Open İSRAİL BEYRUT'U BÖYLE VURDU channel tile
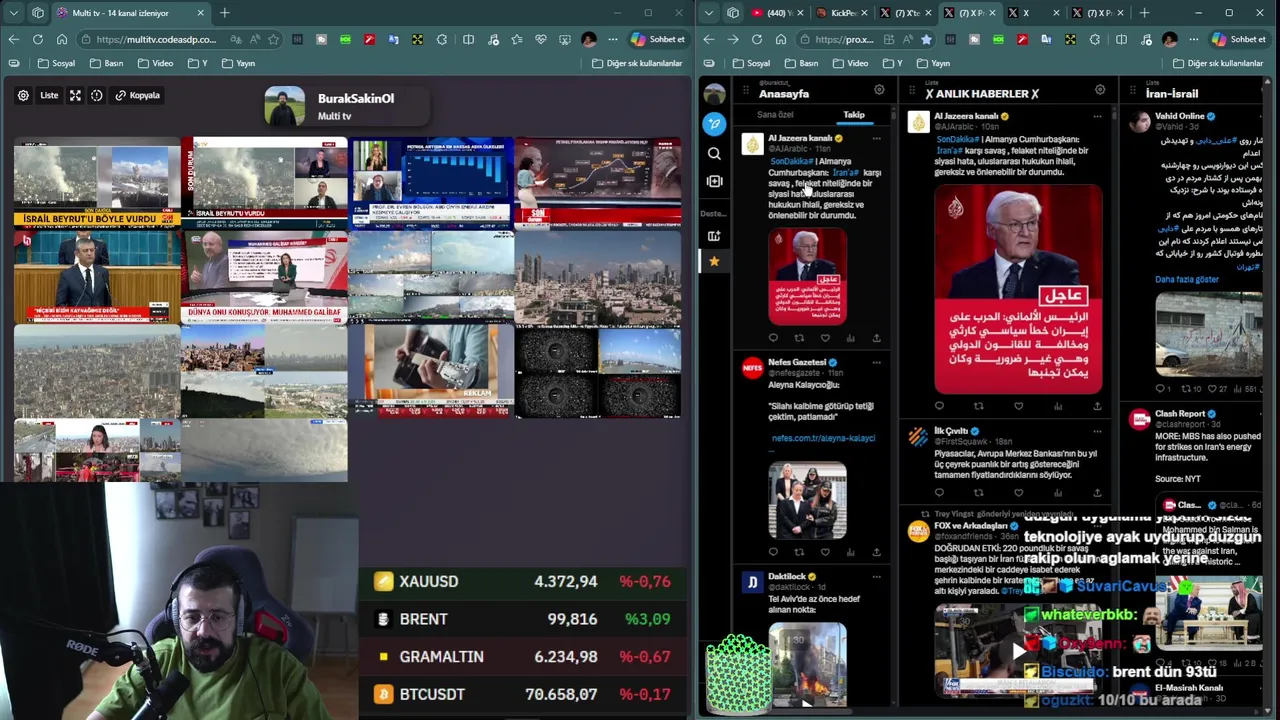 pyautogui.click(x=97, y=183)
